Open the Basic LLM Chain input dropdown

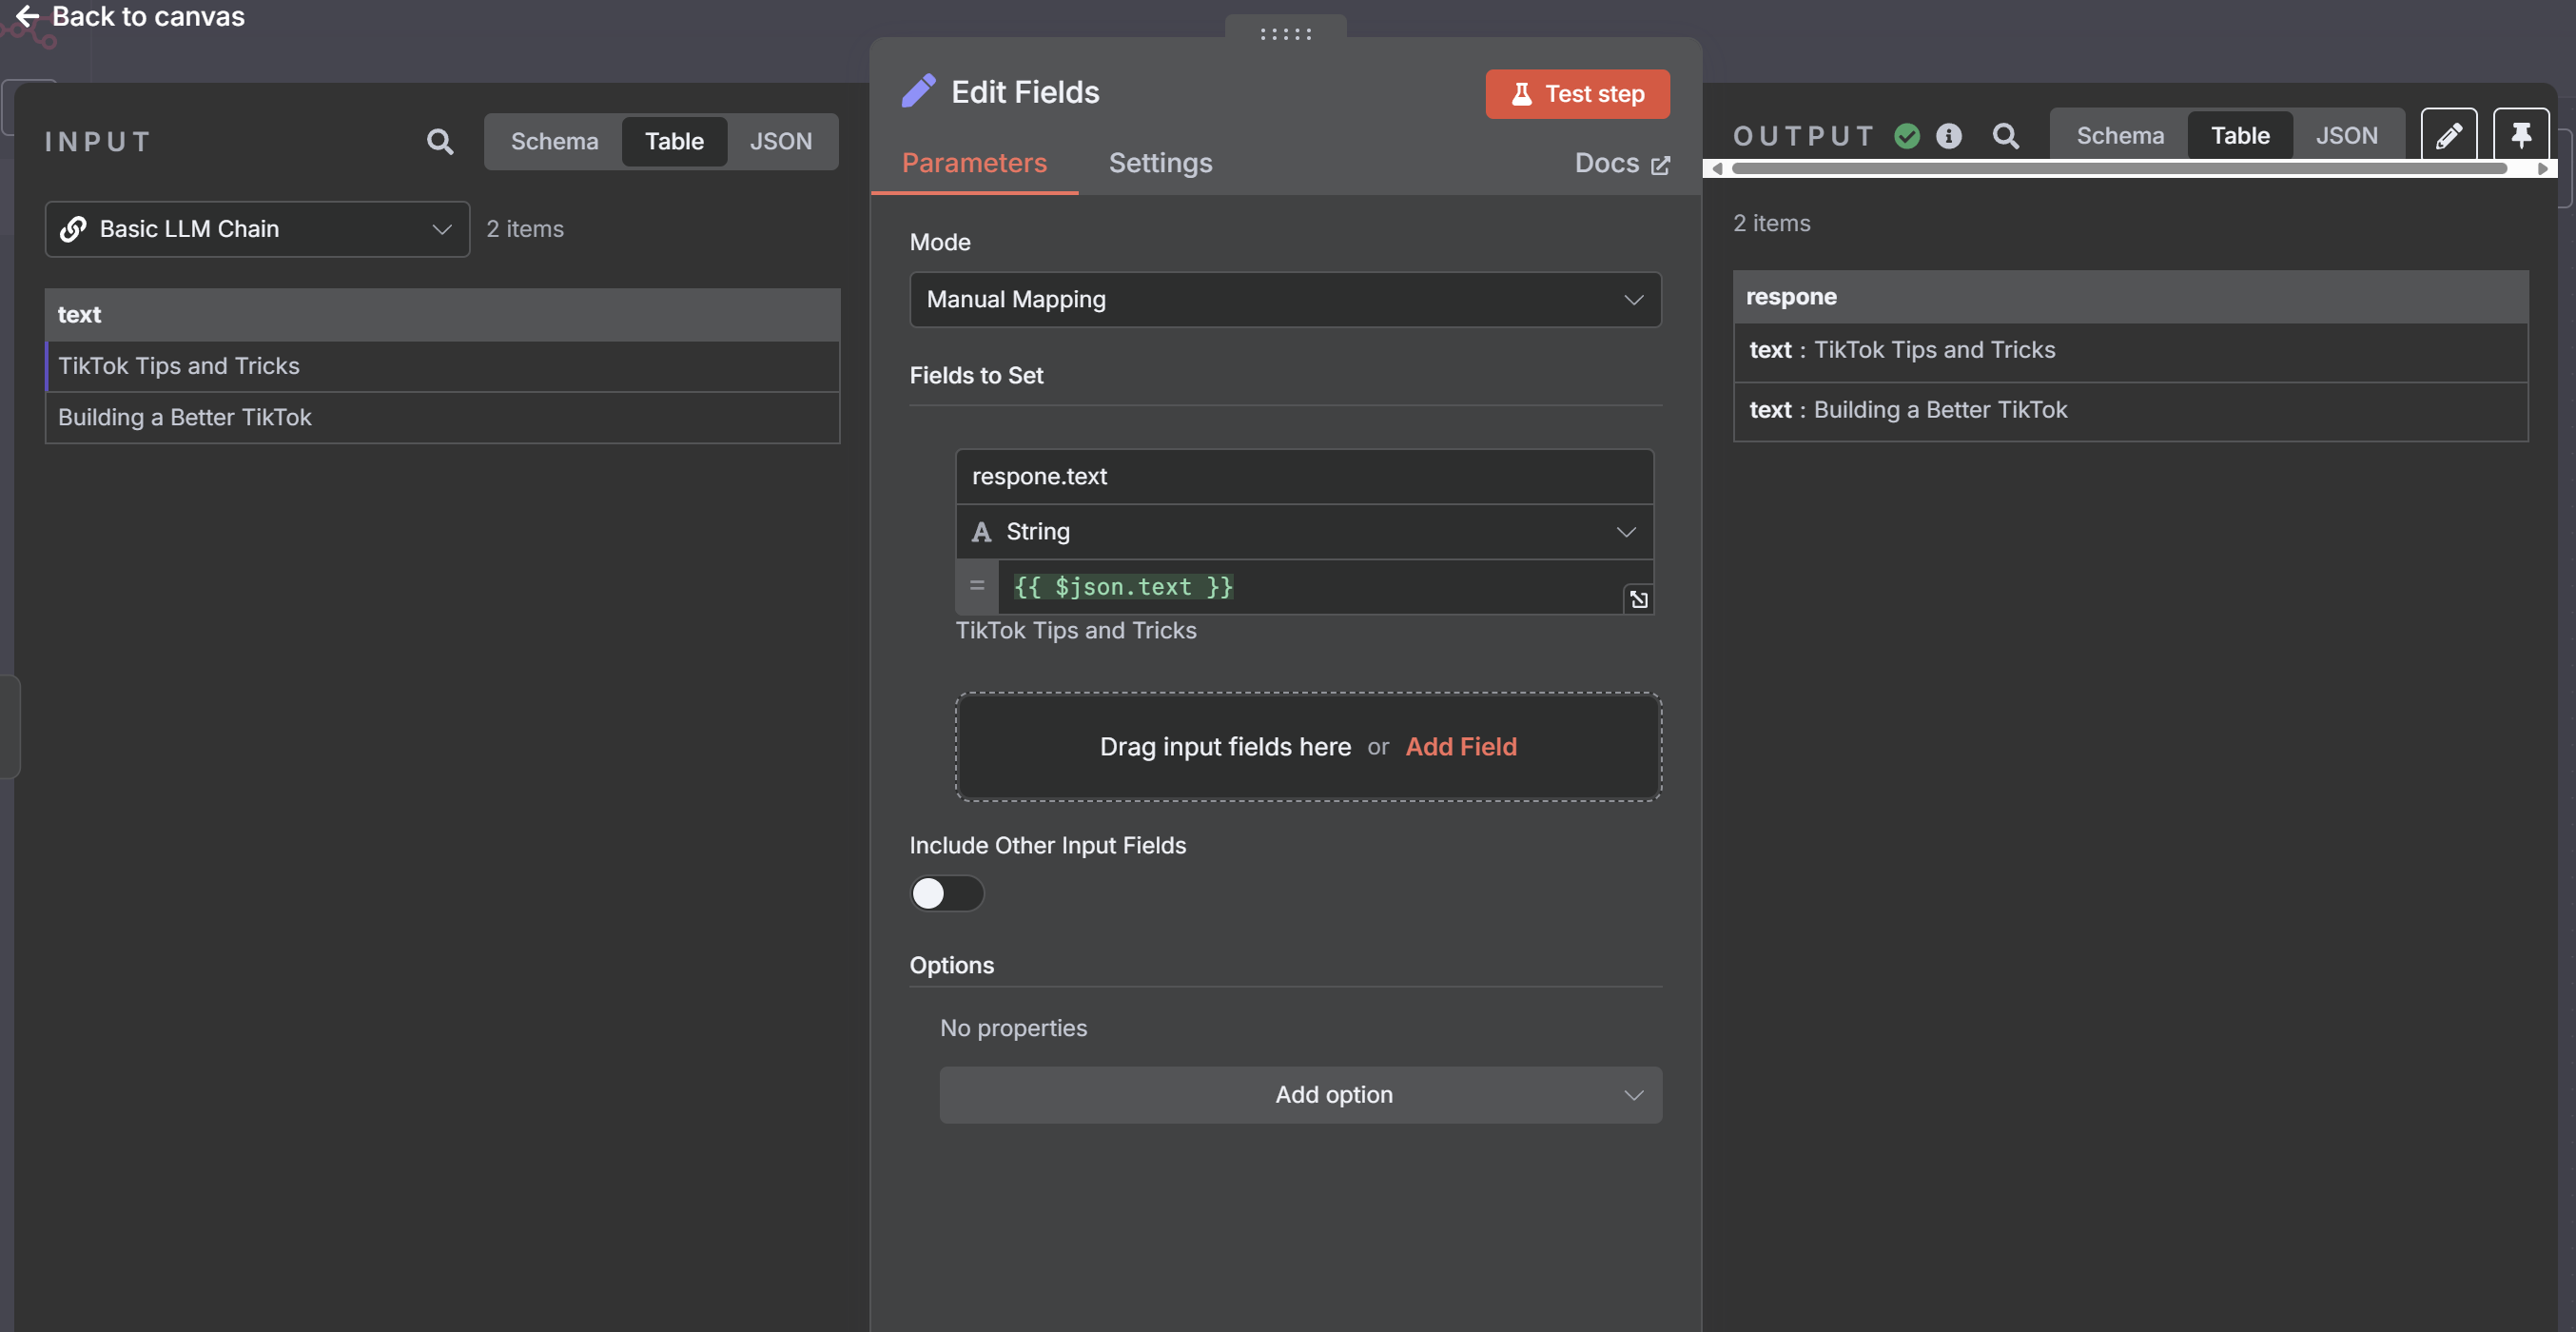tap(257, 229)
